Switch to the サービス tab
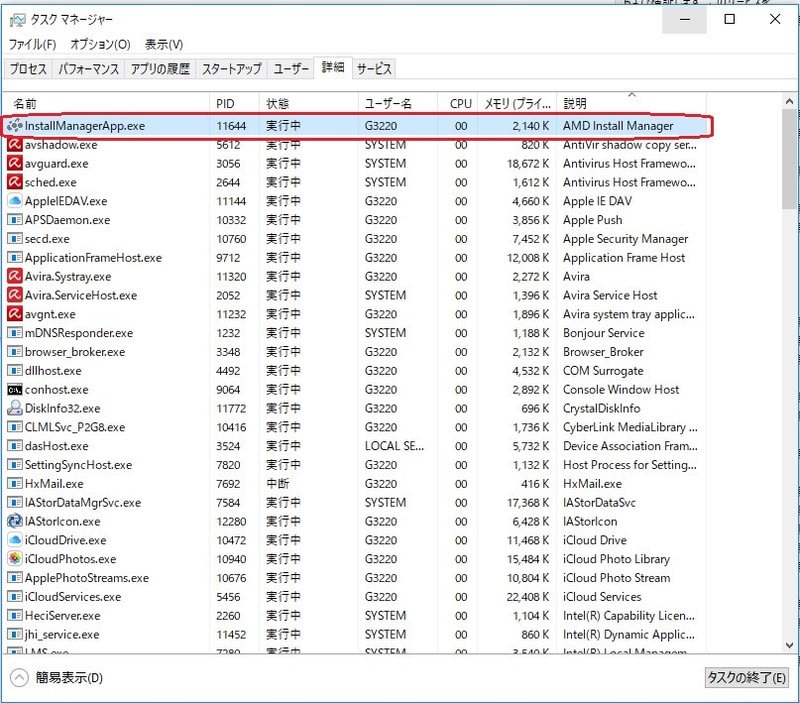800x703 pixels. [x=374, y=69]
